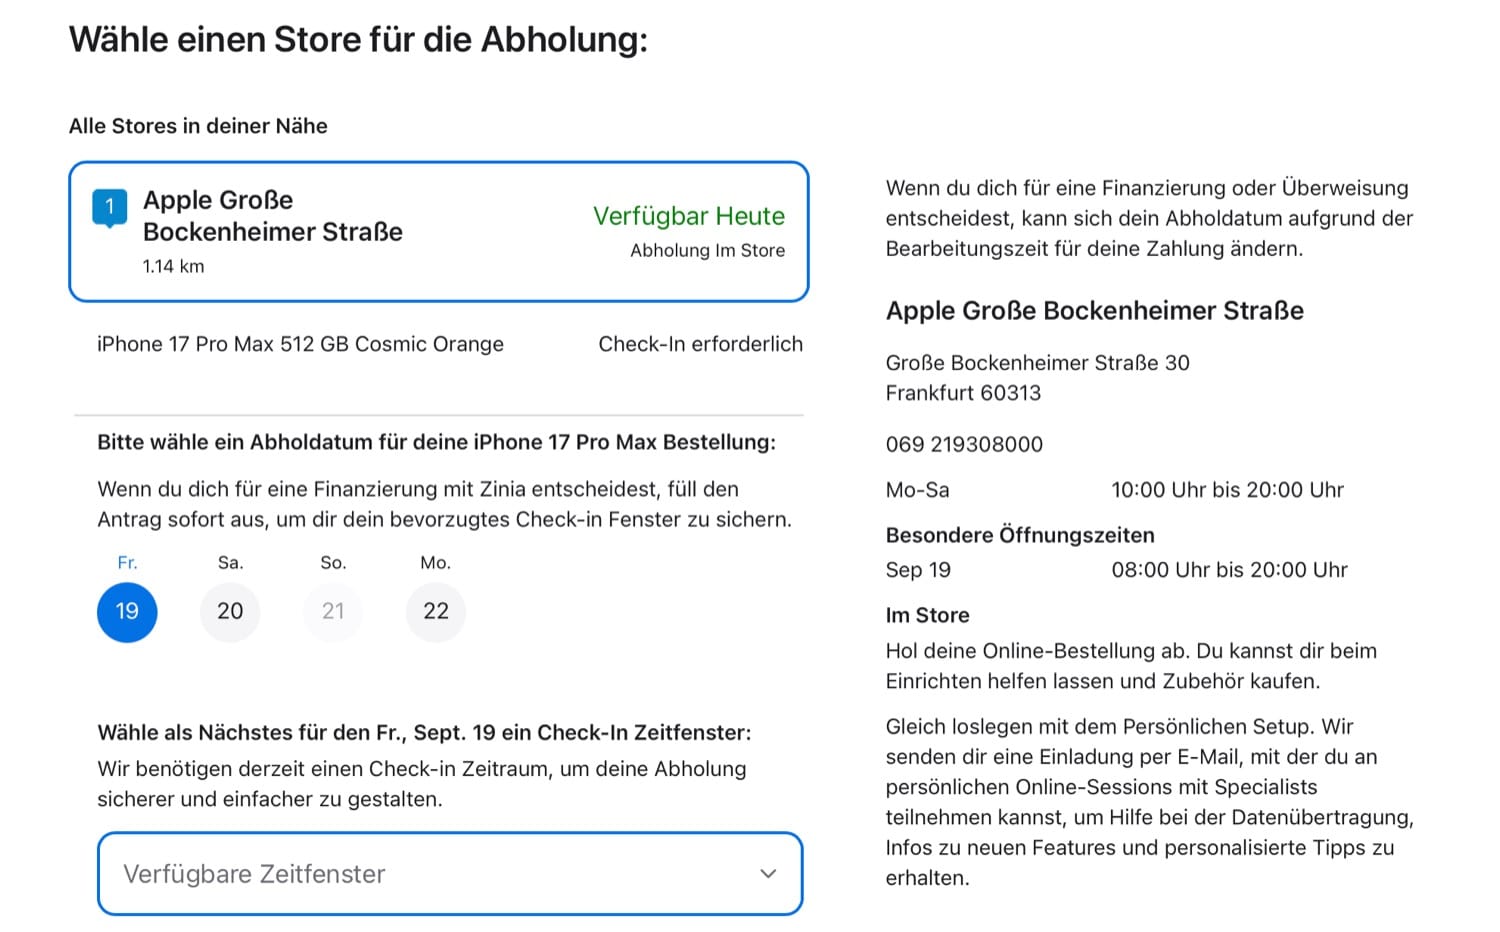This screenshot has width=1500, height=932.
Task: Click the Mo. weekday label
Action: point(435,563)
